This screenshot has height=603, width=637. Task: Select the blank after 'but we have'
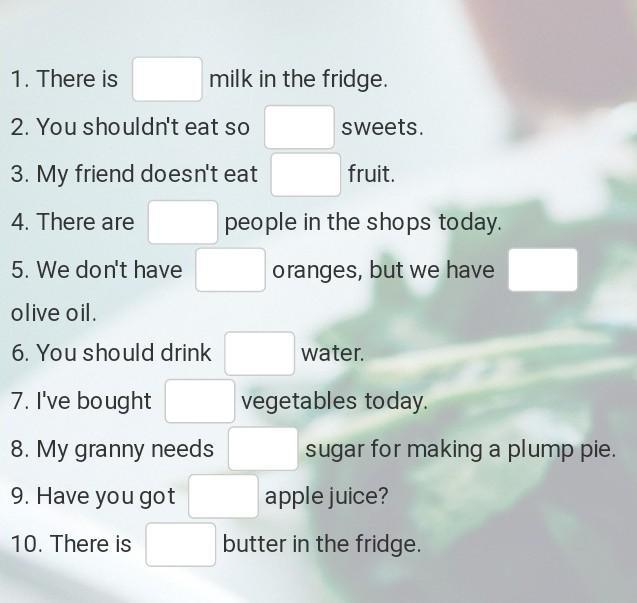pyautogui.click(x=542, y=270)
